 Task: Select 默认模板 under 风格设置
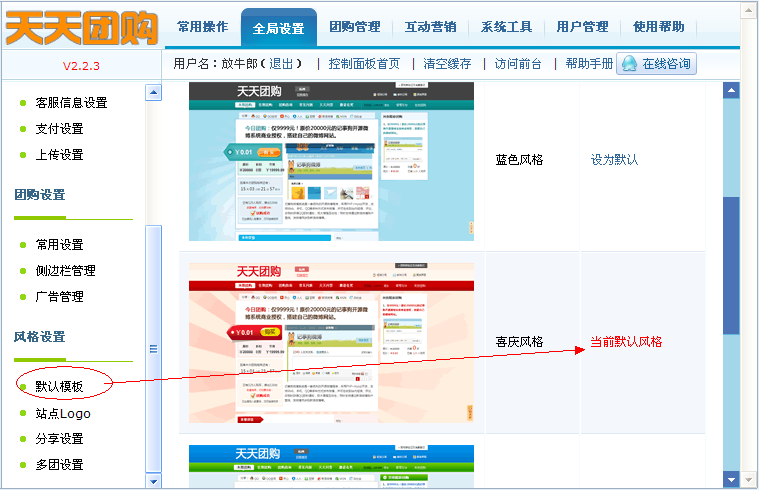(59, 386)
